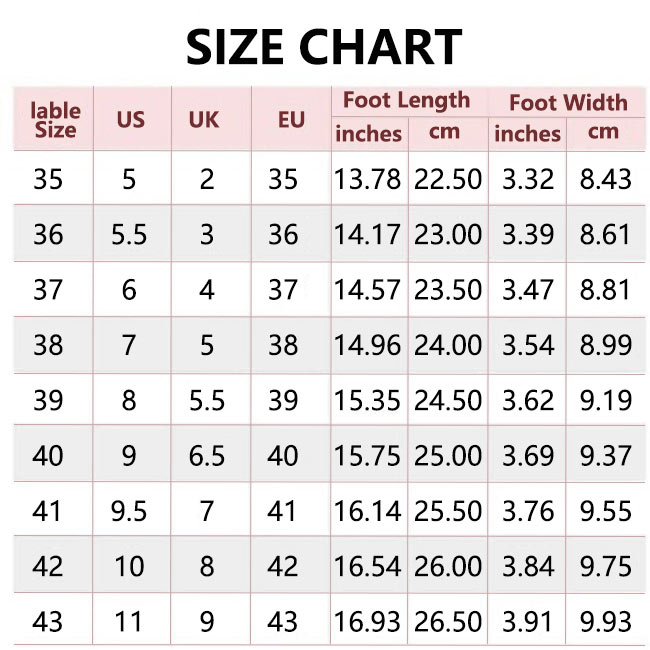Select the foot width 8.43 cm cell

606,179
